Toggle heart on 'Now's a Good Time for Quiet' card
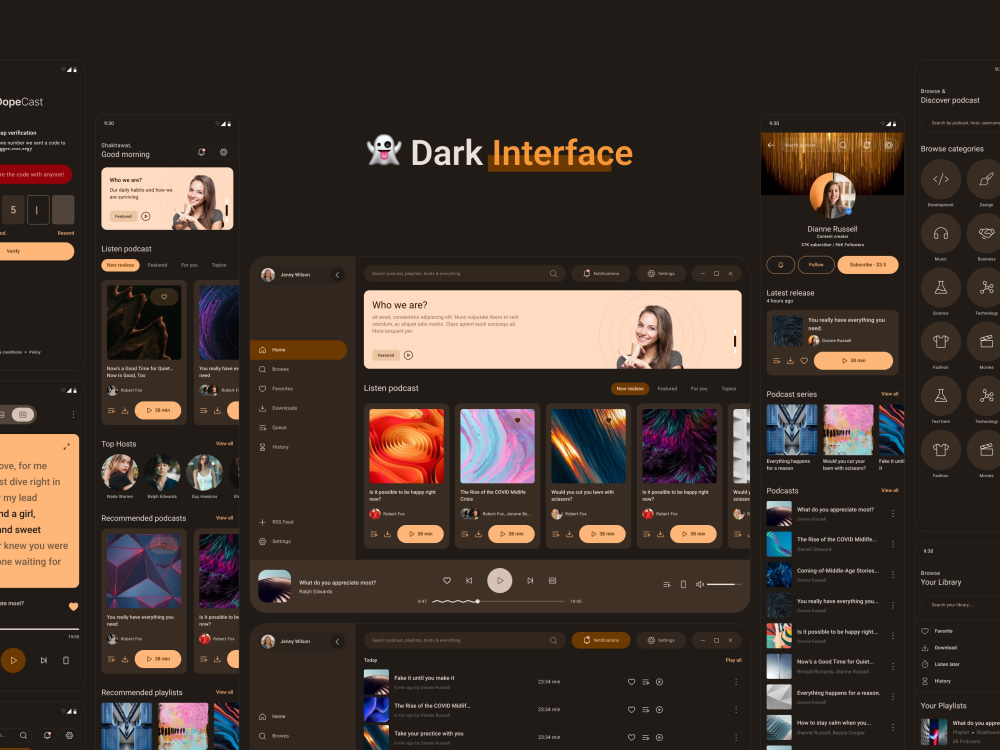Screen dimensions: 1000x750 [x=164, y=297]
